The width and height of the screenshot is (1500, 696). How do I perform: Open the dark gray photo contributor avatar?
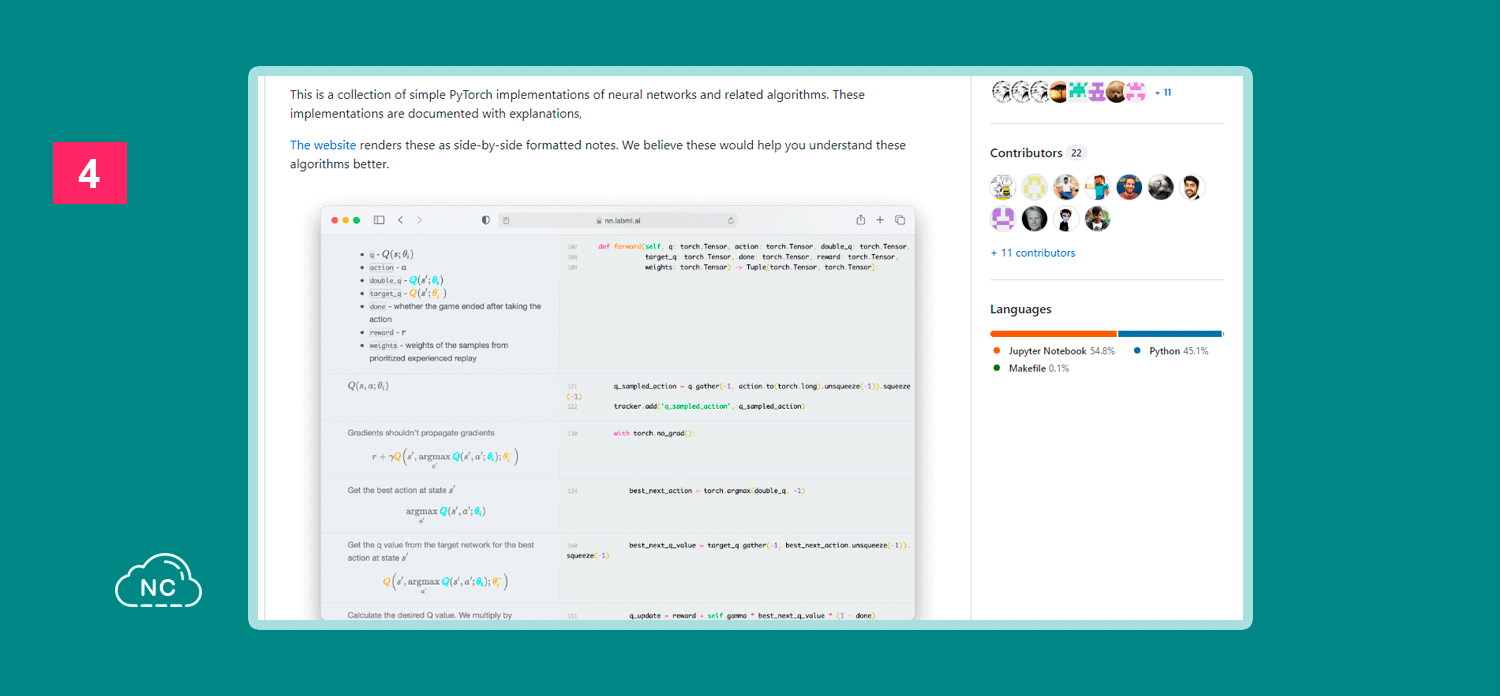(x=1160, y=187)
